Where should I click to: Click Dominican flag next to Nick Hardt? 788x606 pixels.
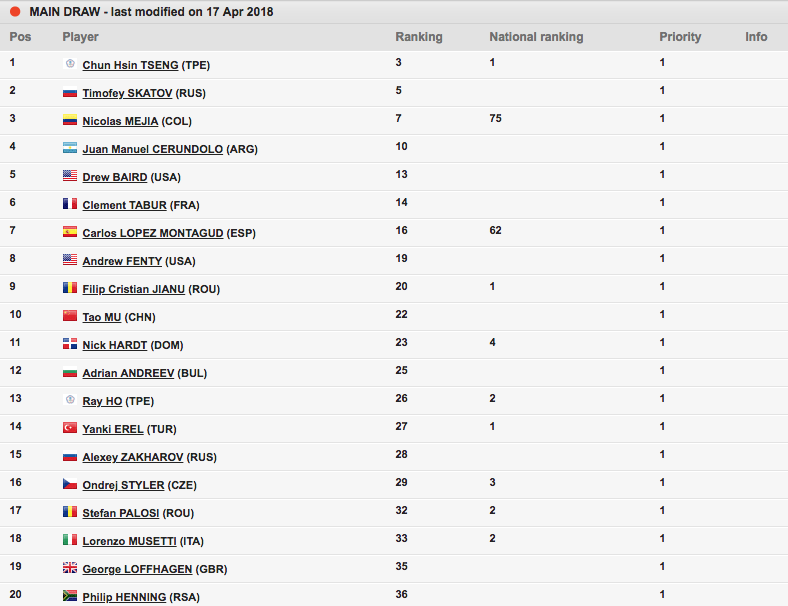pos(70,344)
